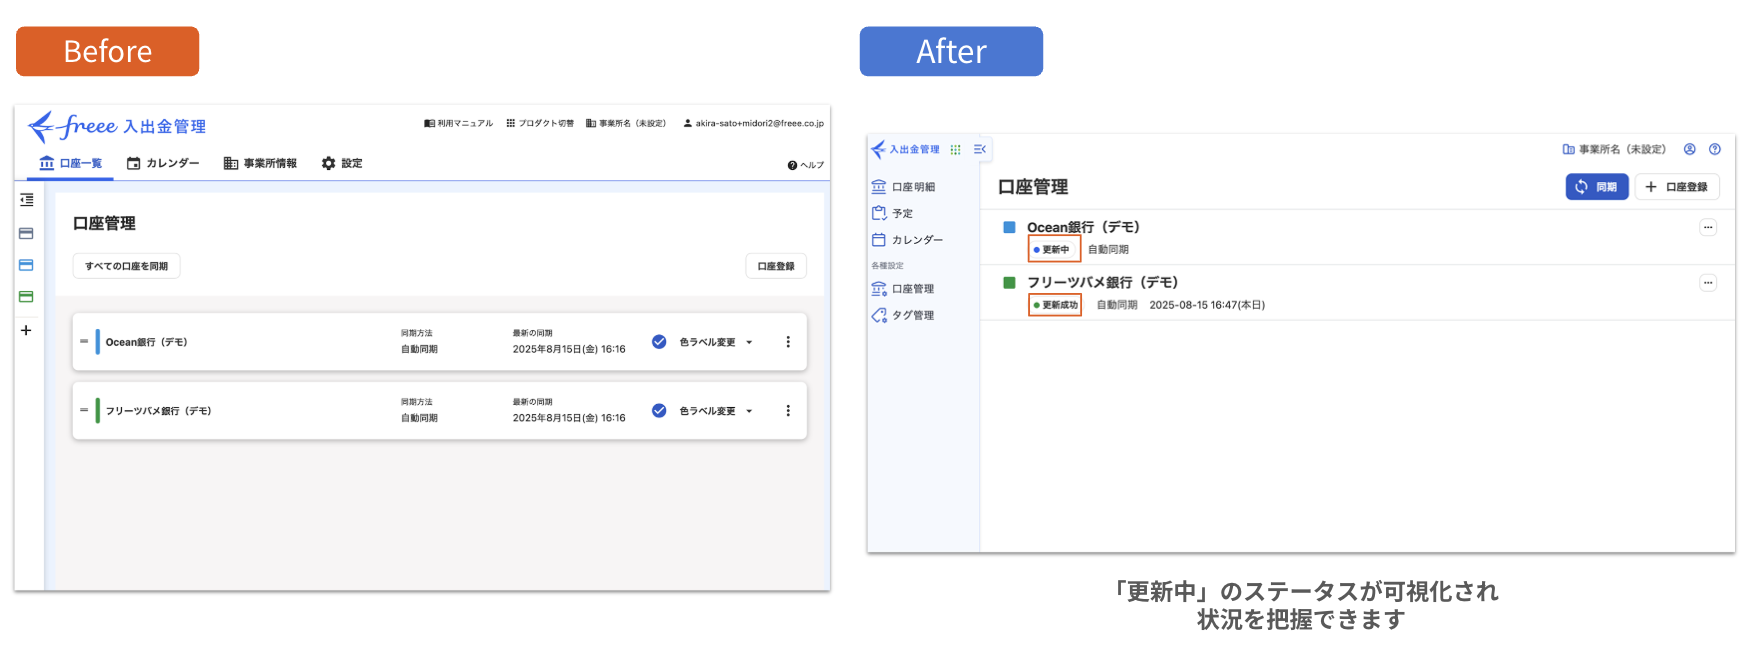Click the 更新成功 status badge
The image size is (1751, 662).
pyautogui.click(x=1055, y=305)
